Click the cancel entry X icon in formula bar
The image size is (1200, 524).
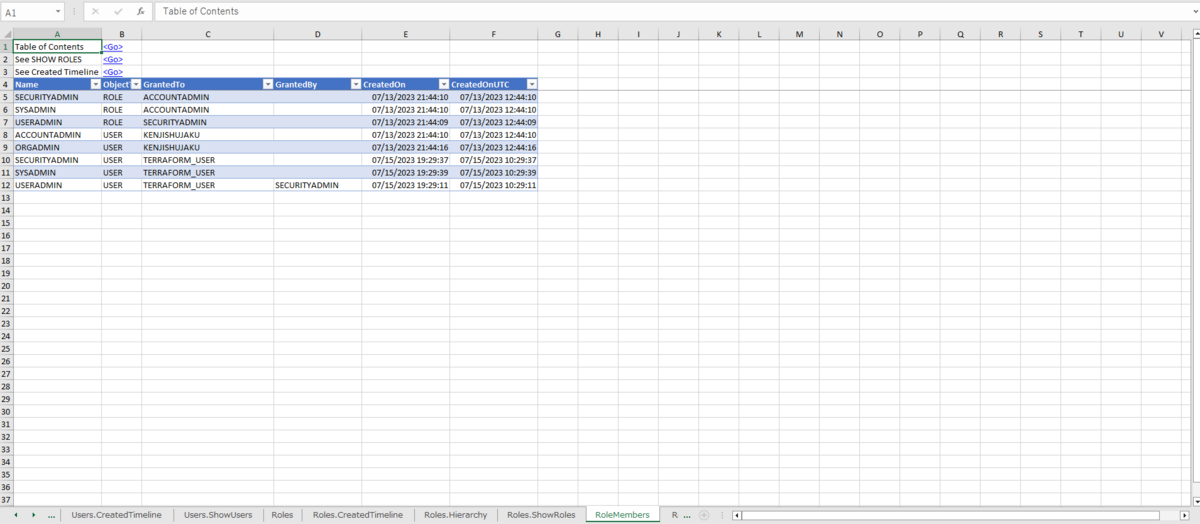click(x=95, y=12)
